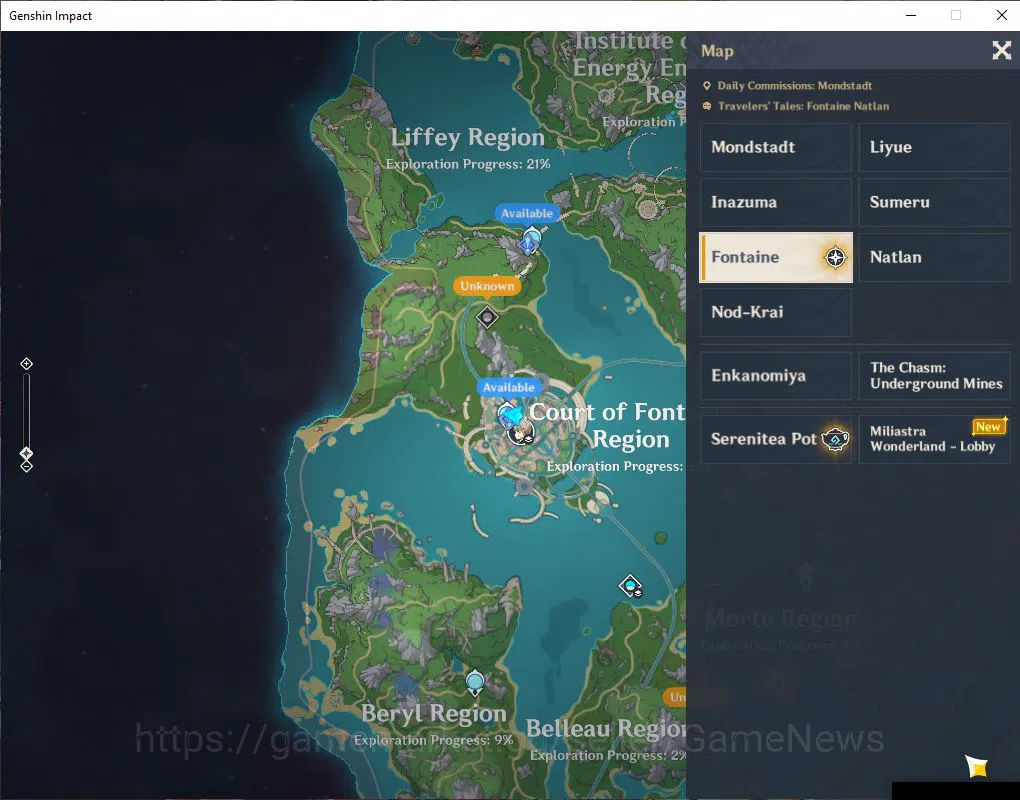Click Travelers' Tales: Fontaine Natlan text

point(803,106)
